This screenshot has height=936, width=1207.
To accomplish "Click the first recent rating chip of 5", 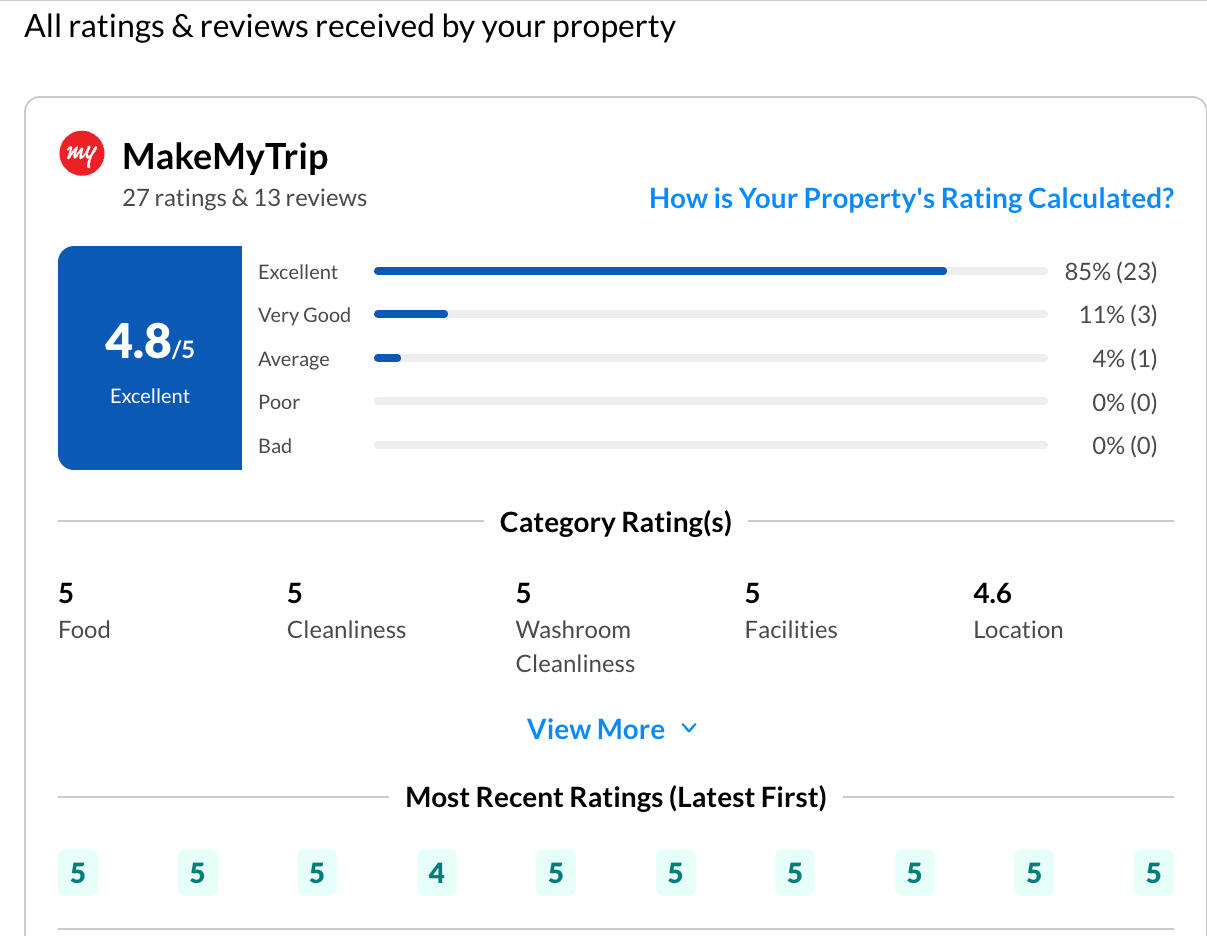I will pos(78,872).
